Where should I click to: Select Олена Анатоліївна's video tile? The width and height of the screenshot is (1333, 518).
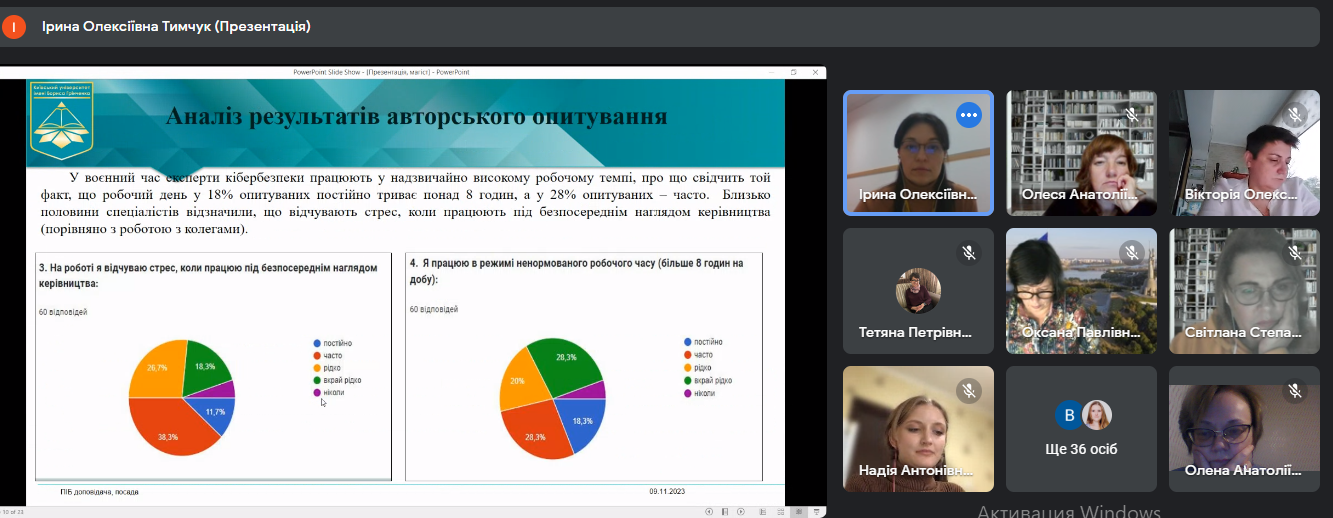point(1244,429)
